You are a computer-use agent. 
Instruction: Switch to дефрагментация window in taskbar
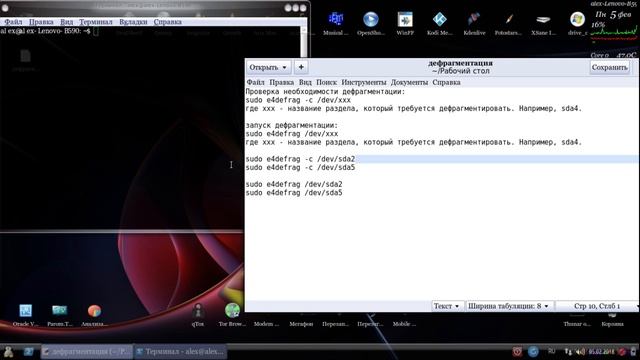(87, 351)
